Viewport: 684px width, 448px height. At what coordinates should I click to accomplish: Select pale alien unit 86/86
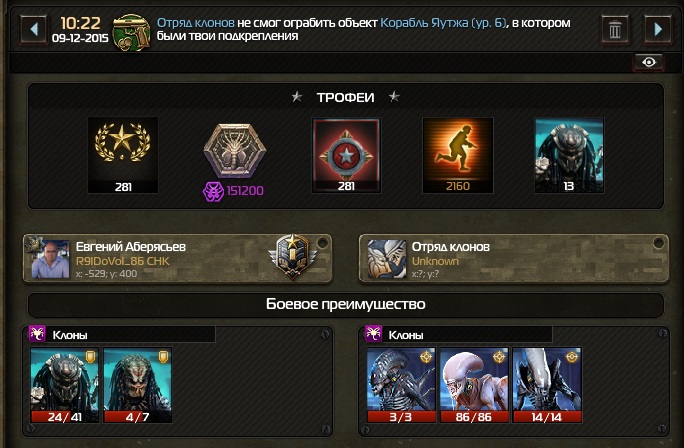[474, 385]
